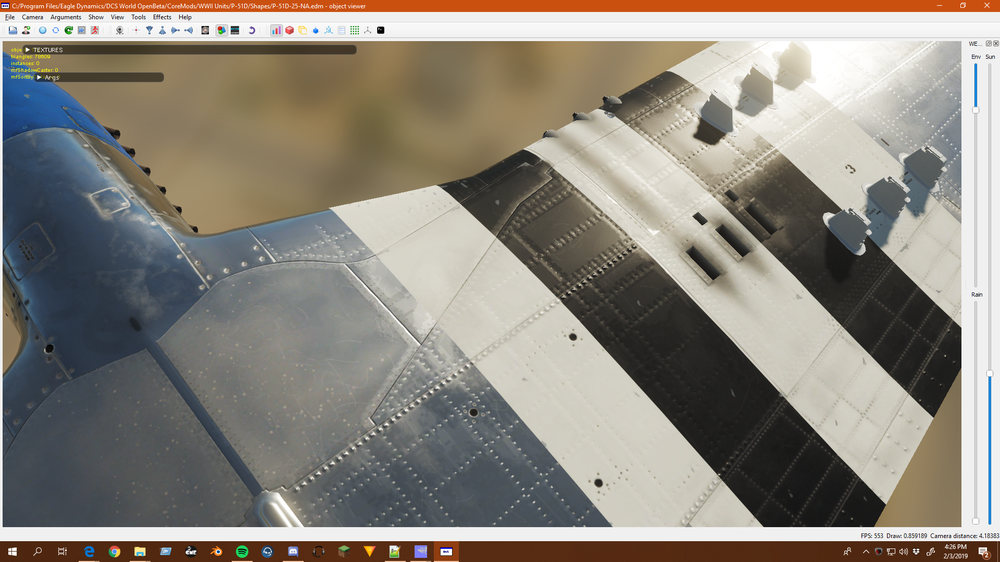Click the triangles: 78909 overlay text

31,57
